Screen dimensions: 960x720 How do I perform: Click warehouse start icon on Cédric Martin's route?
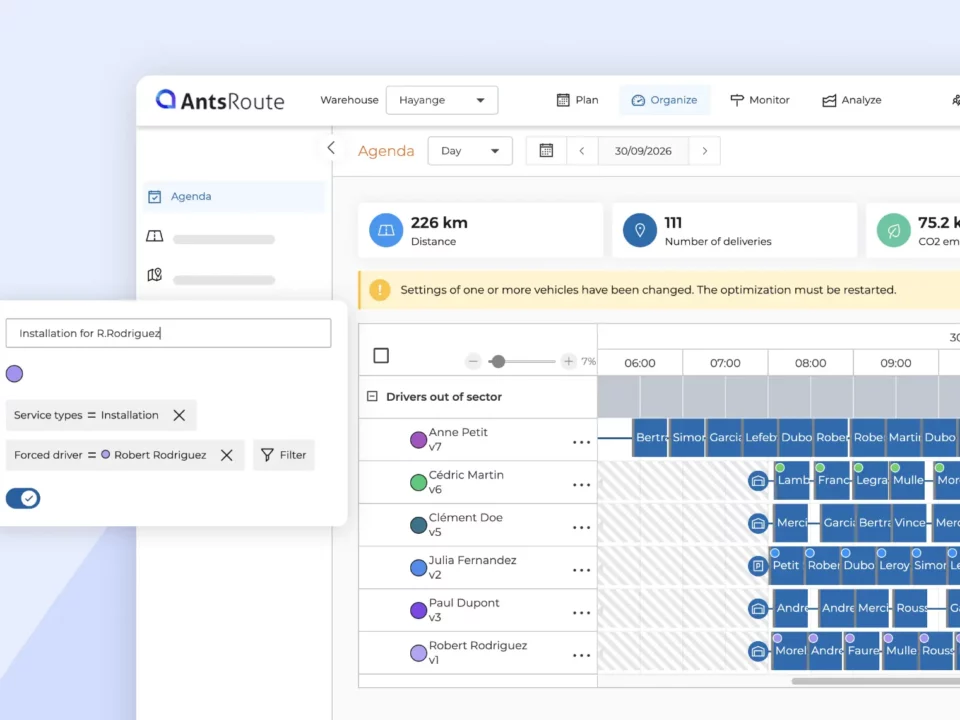[758, 481]
